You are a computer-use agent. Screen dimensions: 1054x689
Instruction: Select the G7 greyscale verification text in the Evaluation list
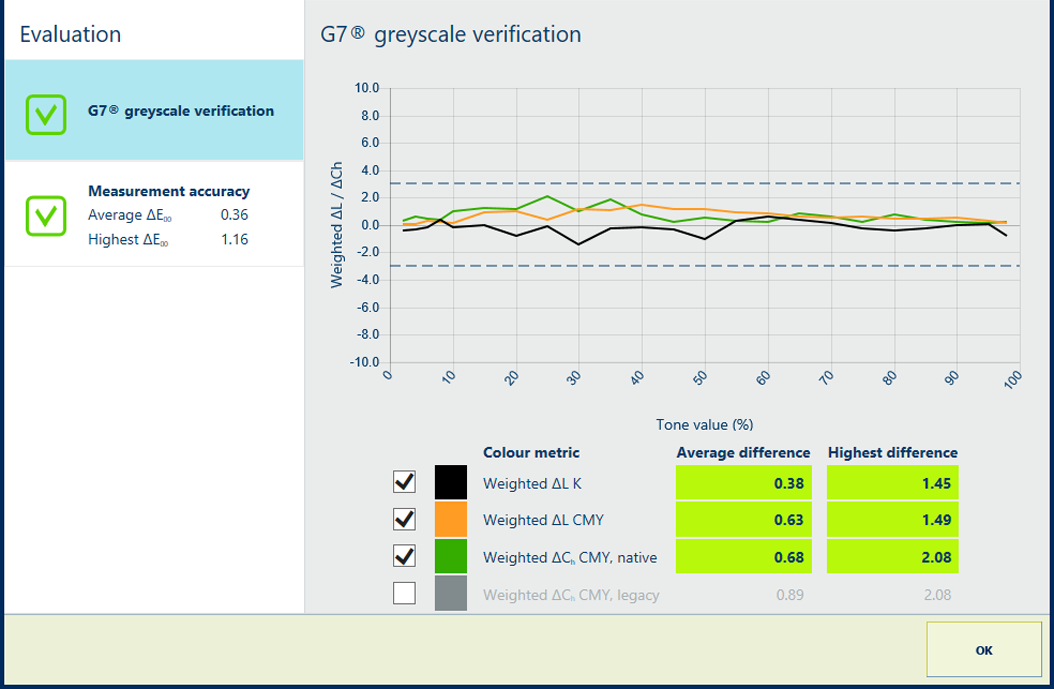point(180,111)
